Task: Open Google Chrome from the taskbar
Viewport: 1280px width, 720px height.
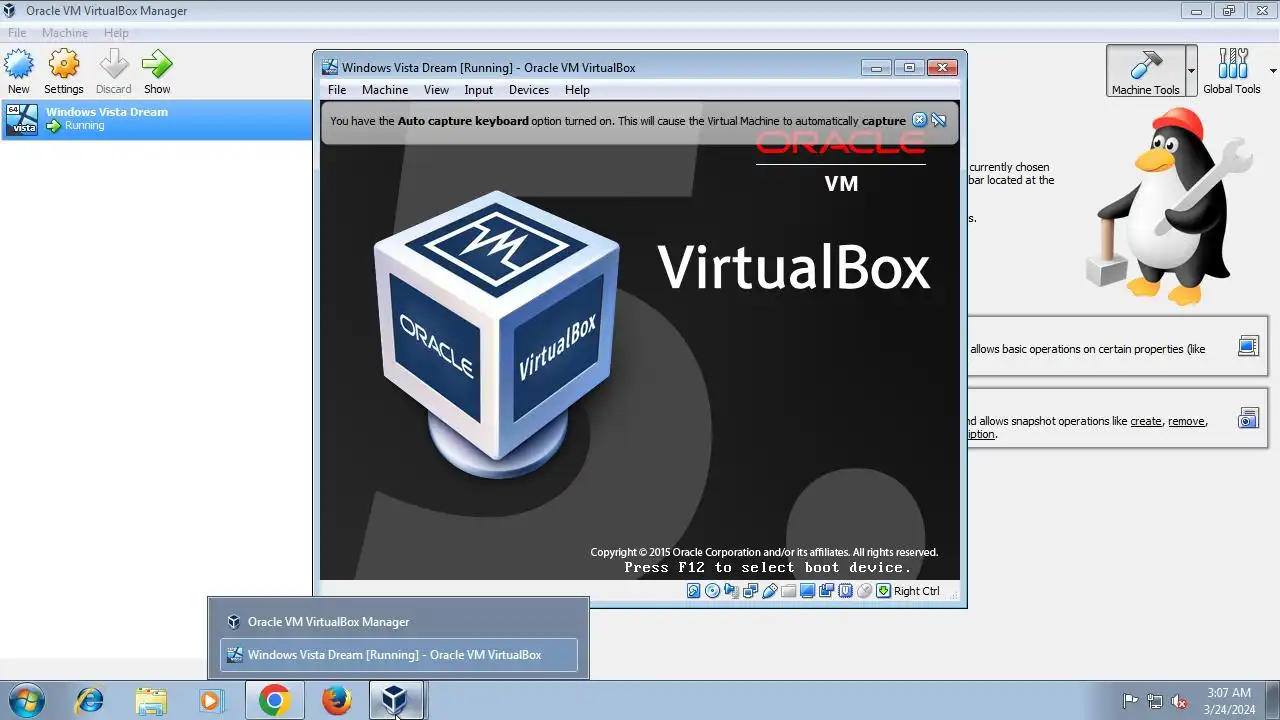Action: [275, 700]
